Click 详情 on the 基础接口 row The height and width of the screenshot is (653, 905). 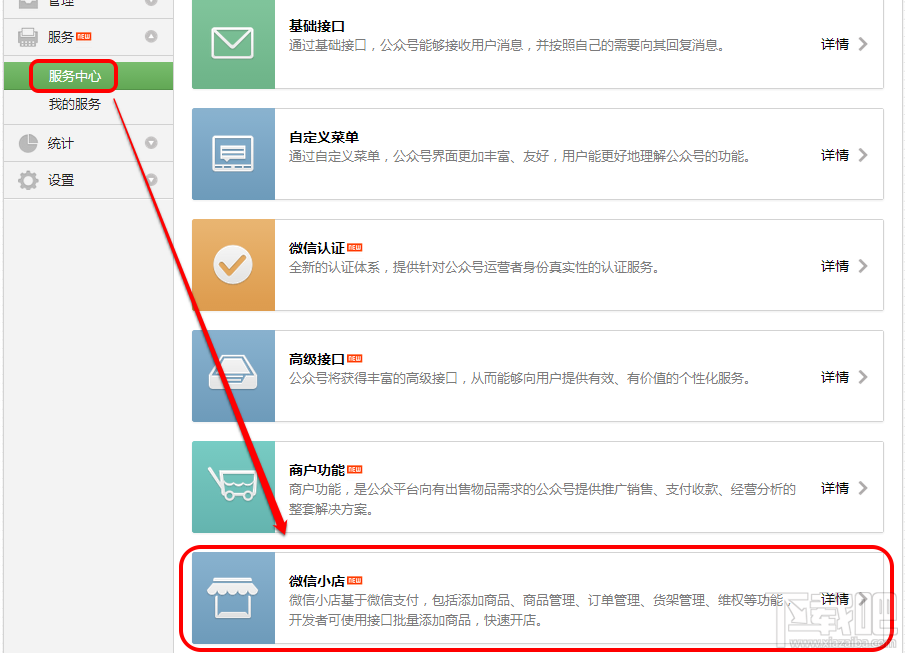click(x=834, y=44)
